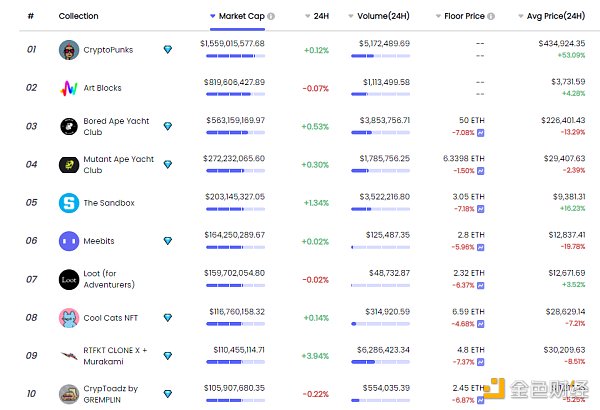Click the Meebits collection icon
Screen dimensions: 600x410
[68, 241]
